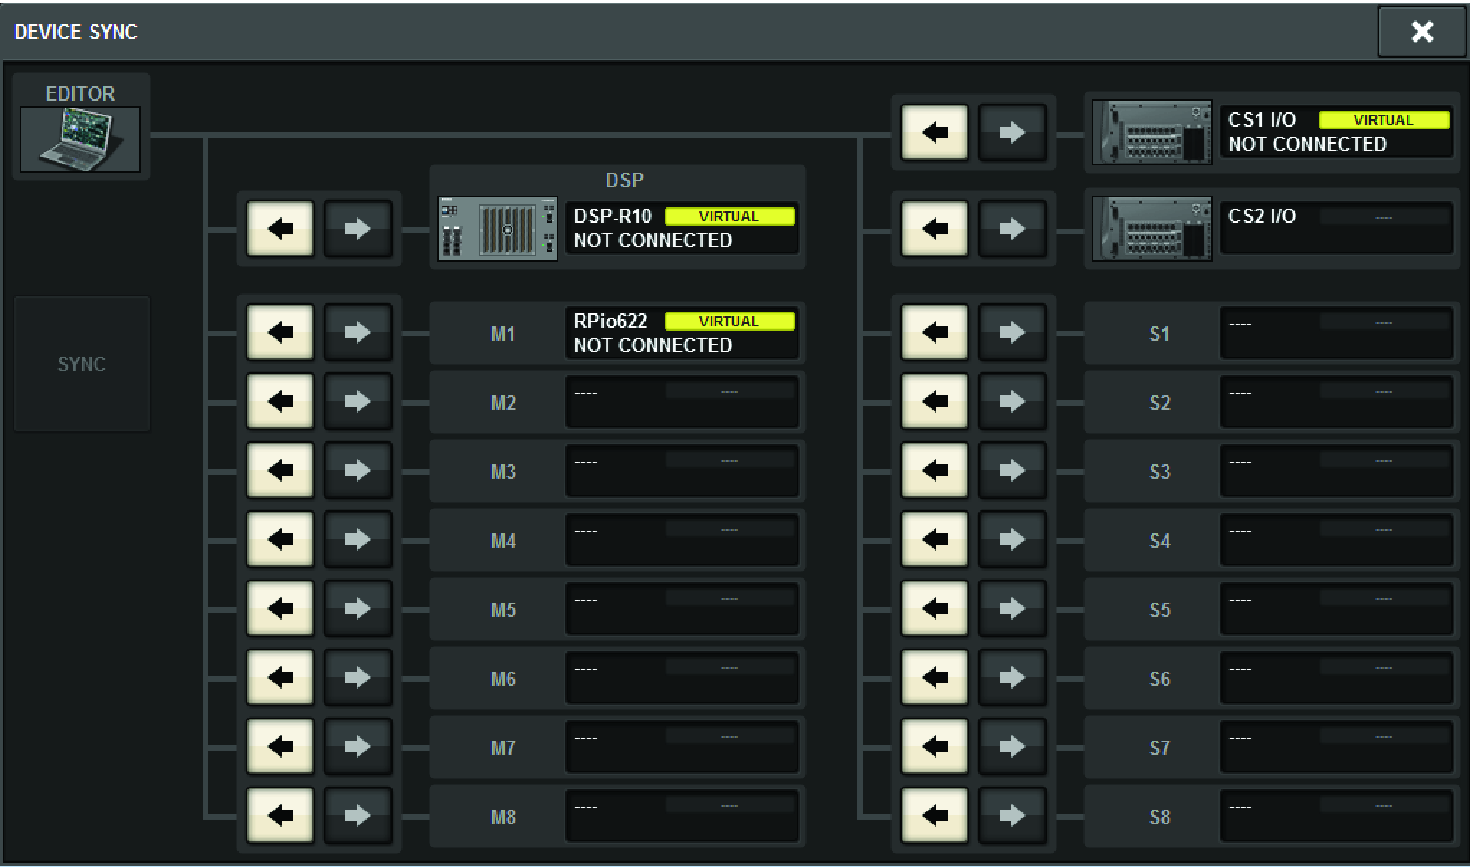Select right arrow for M1 RPio622
The height and width of the screenshot is (867, 1471).
[357, 333]
